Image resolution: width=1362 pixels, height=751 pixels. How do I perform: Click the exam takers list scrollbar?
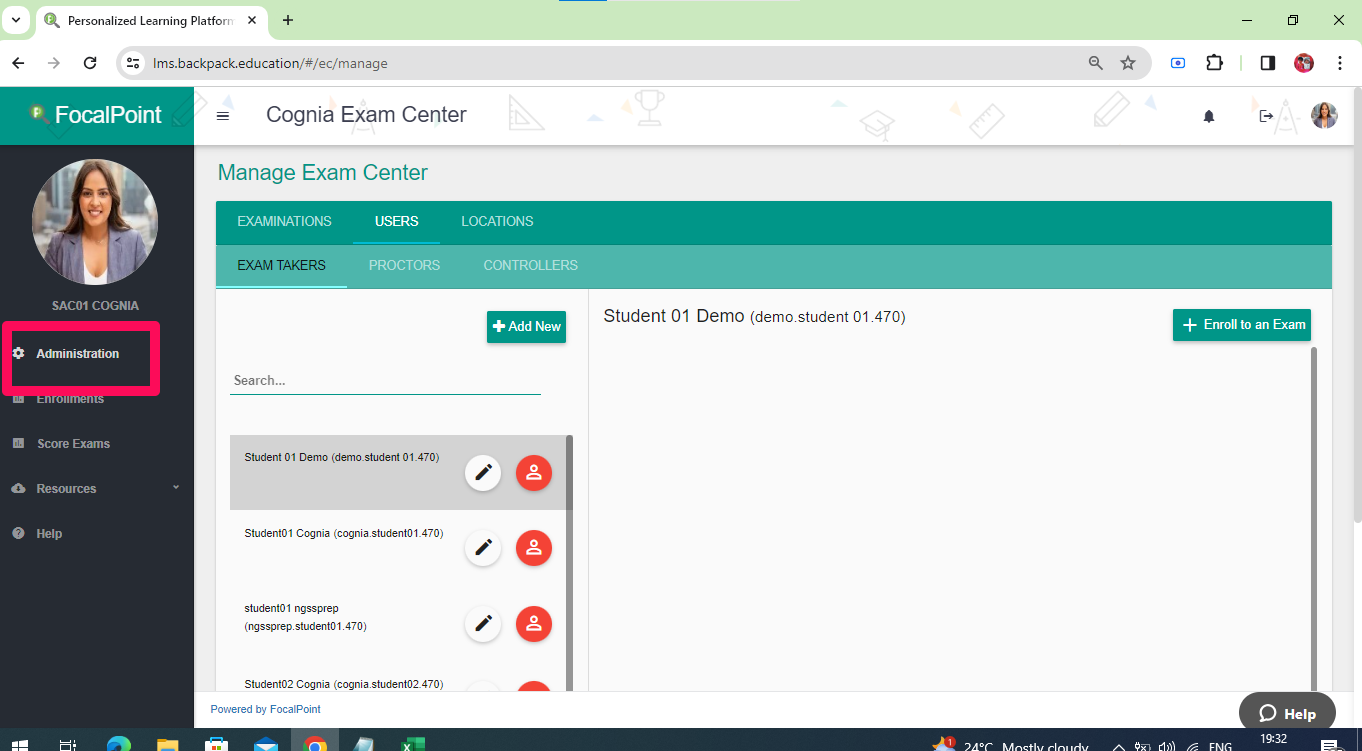tap(570, 562)
